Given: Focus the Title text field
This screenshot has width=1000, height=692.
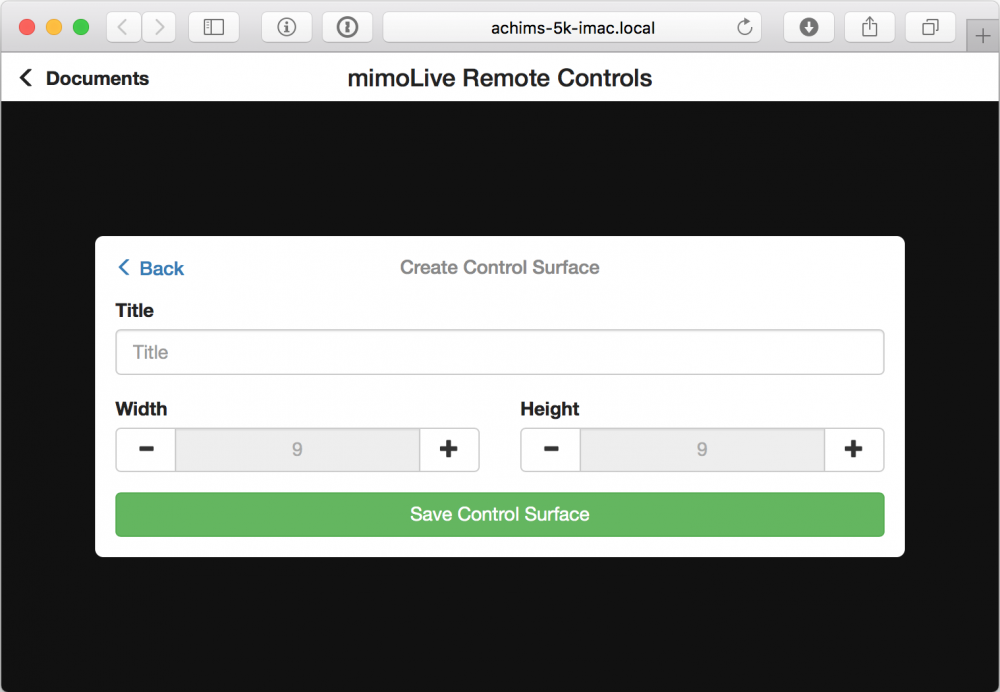Looking at the screenshot, I should coord(499,352).
